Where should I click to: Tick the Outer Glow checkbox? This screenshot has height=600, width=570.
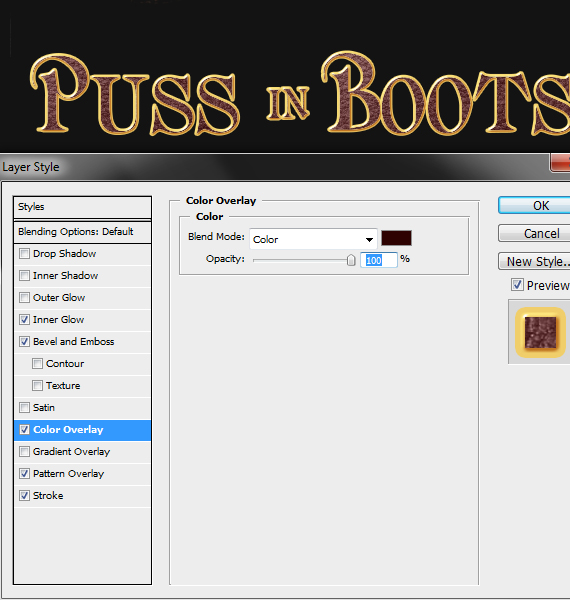pos(24,298)
